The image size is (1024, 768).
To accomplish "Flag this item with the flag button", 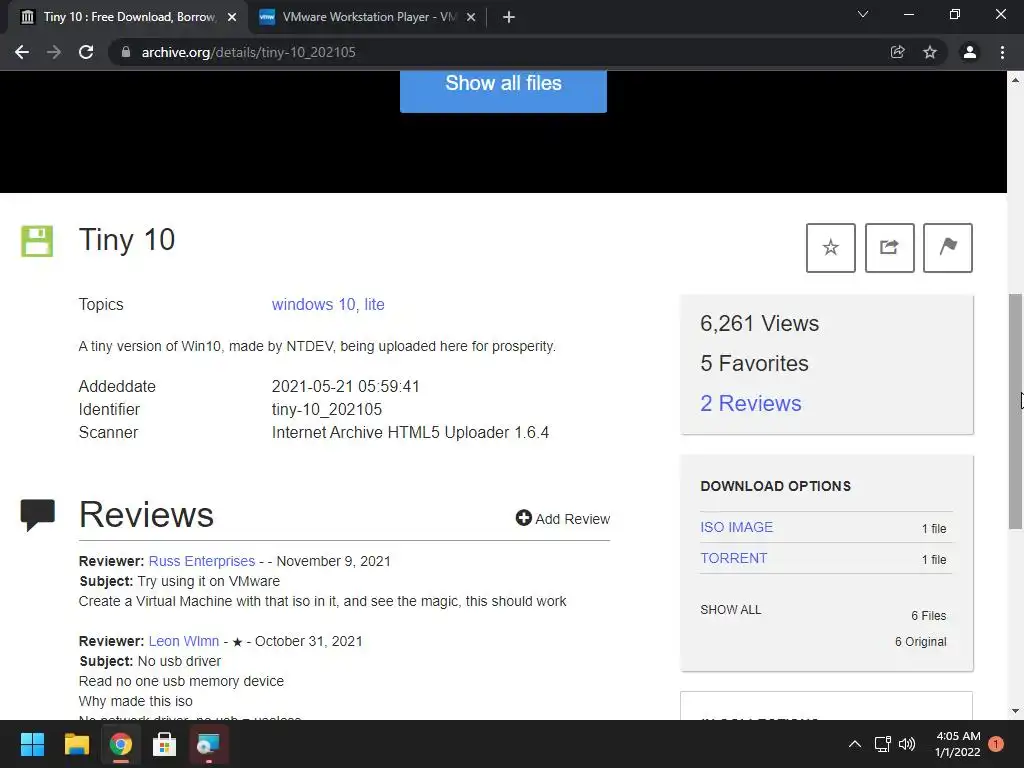I will click(948, 248).
